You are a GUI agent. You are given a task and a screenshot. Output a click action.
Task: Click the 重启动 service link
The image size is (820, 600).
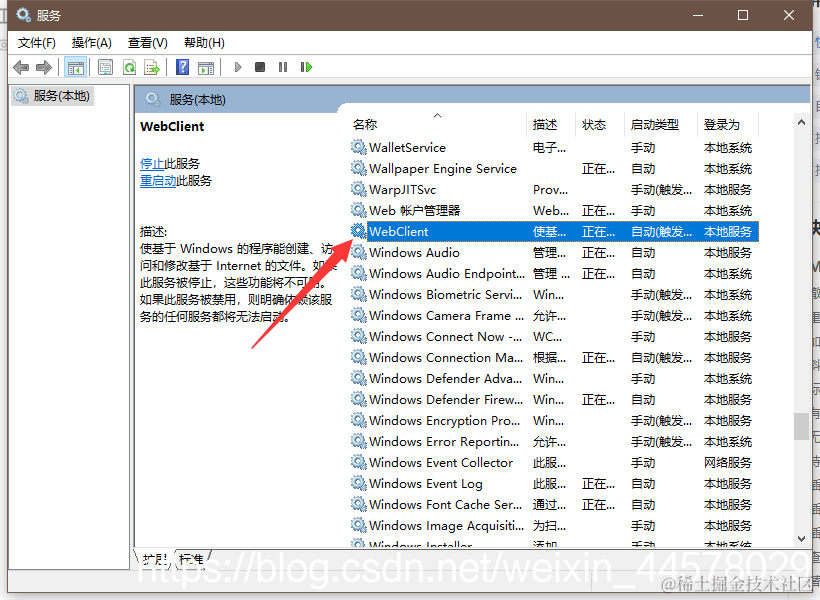pos(158,181)
